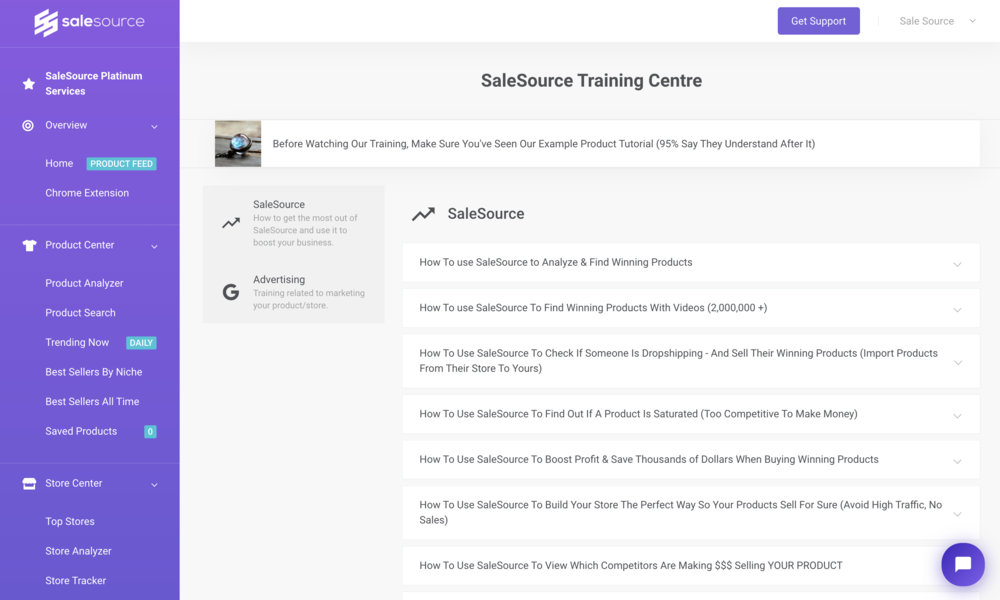The height and width of the screenshot is (600, 1000).
Task: Click the trend icon next to SaleSource heading
Action: point(423,214)
